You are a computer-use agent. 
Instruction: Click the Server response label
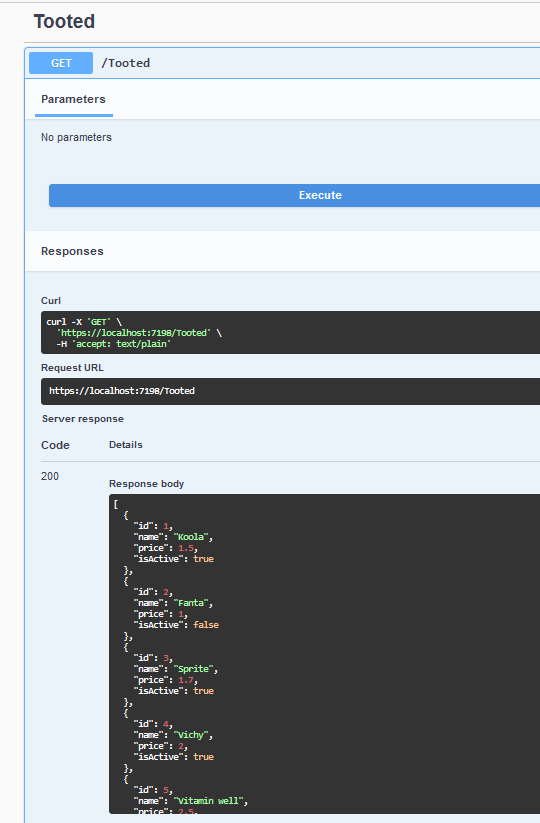(x=83, y=419)
